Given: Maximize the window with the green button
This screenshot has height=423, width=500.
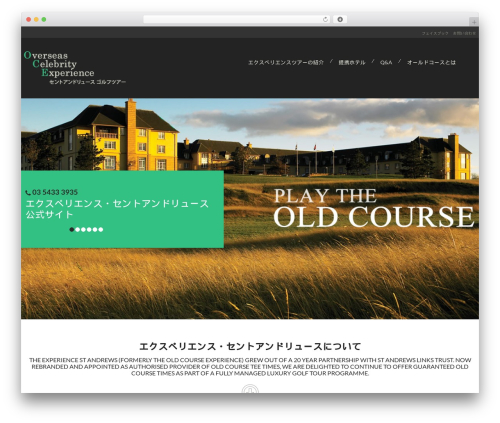Looking at the screenshot, I should point(44,20).
